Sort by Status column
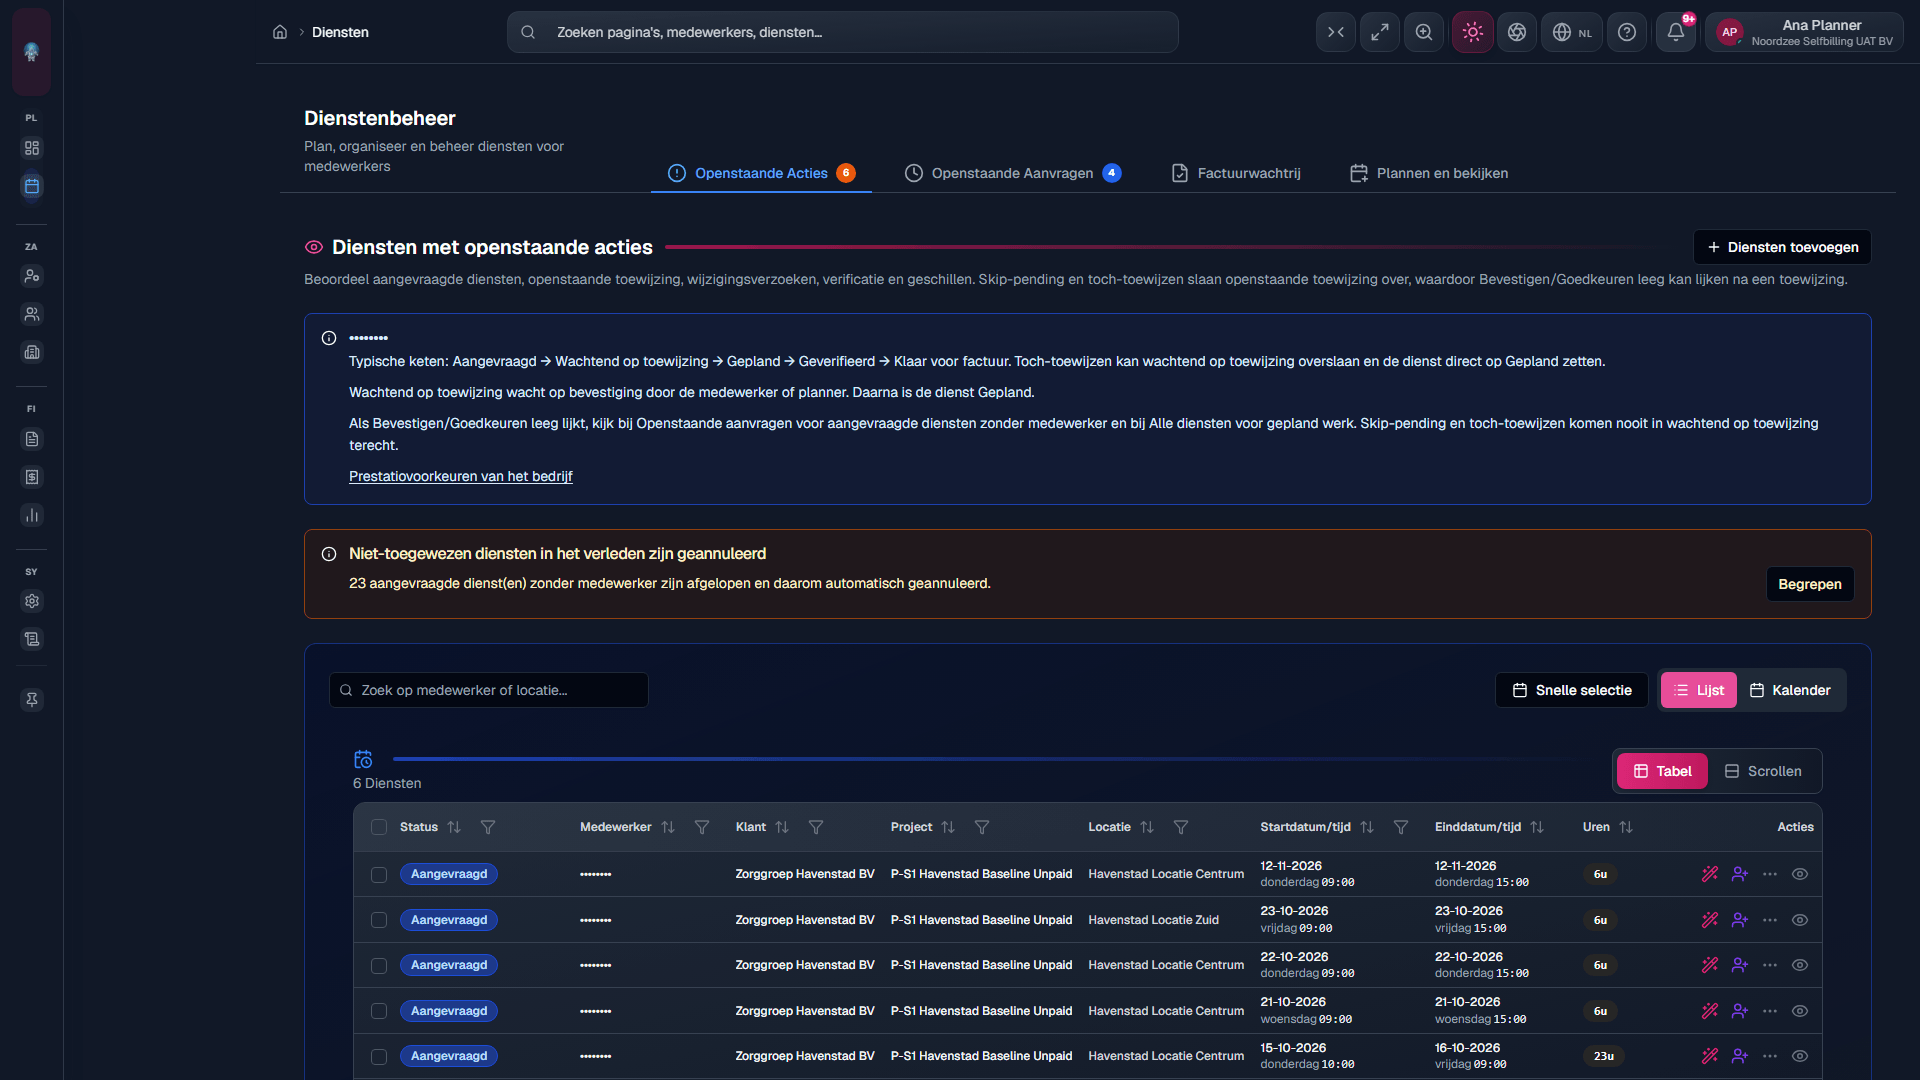 454,827
